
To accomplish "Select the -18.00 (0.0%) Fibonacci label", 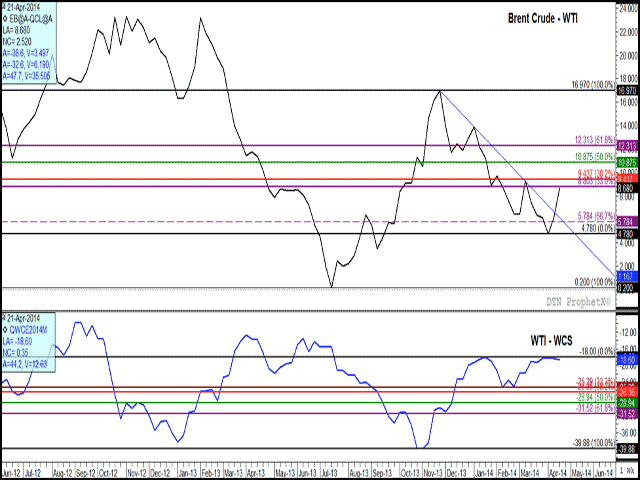I will click(597, 351).
